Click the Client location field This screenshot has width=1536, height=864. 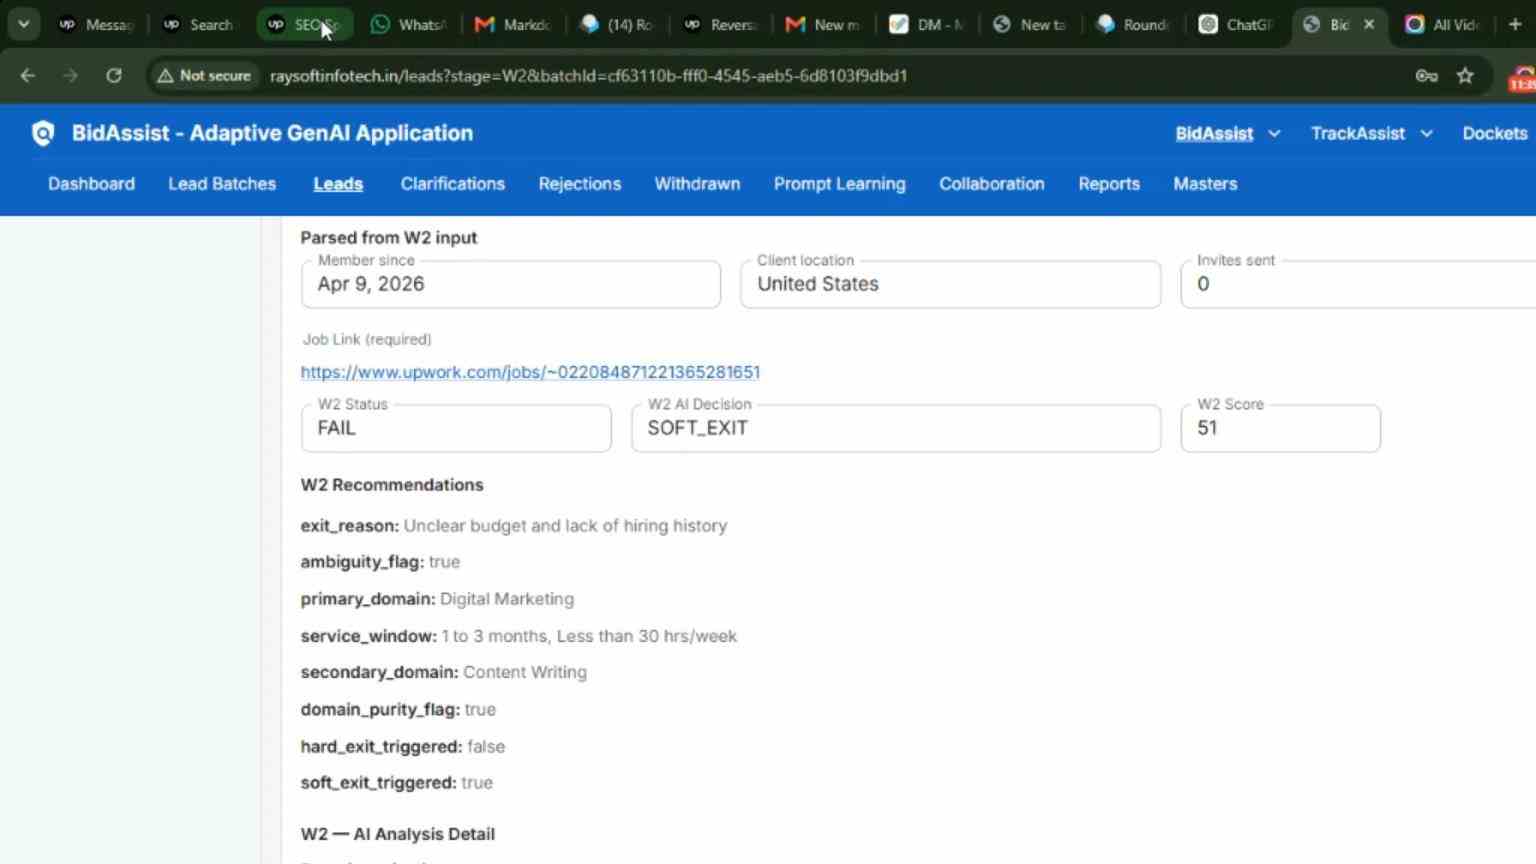950,284
